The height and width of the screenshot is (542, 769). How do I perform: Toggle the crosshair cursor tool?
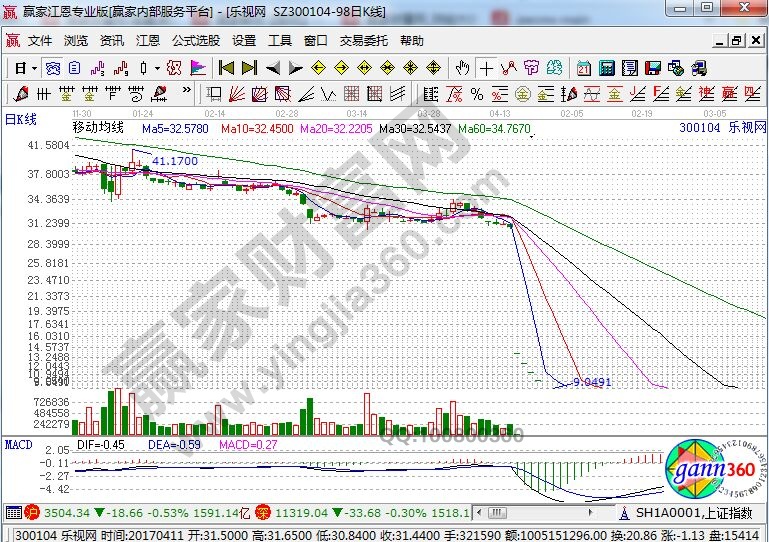click(x=486, y=68)
